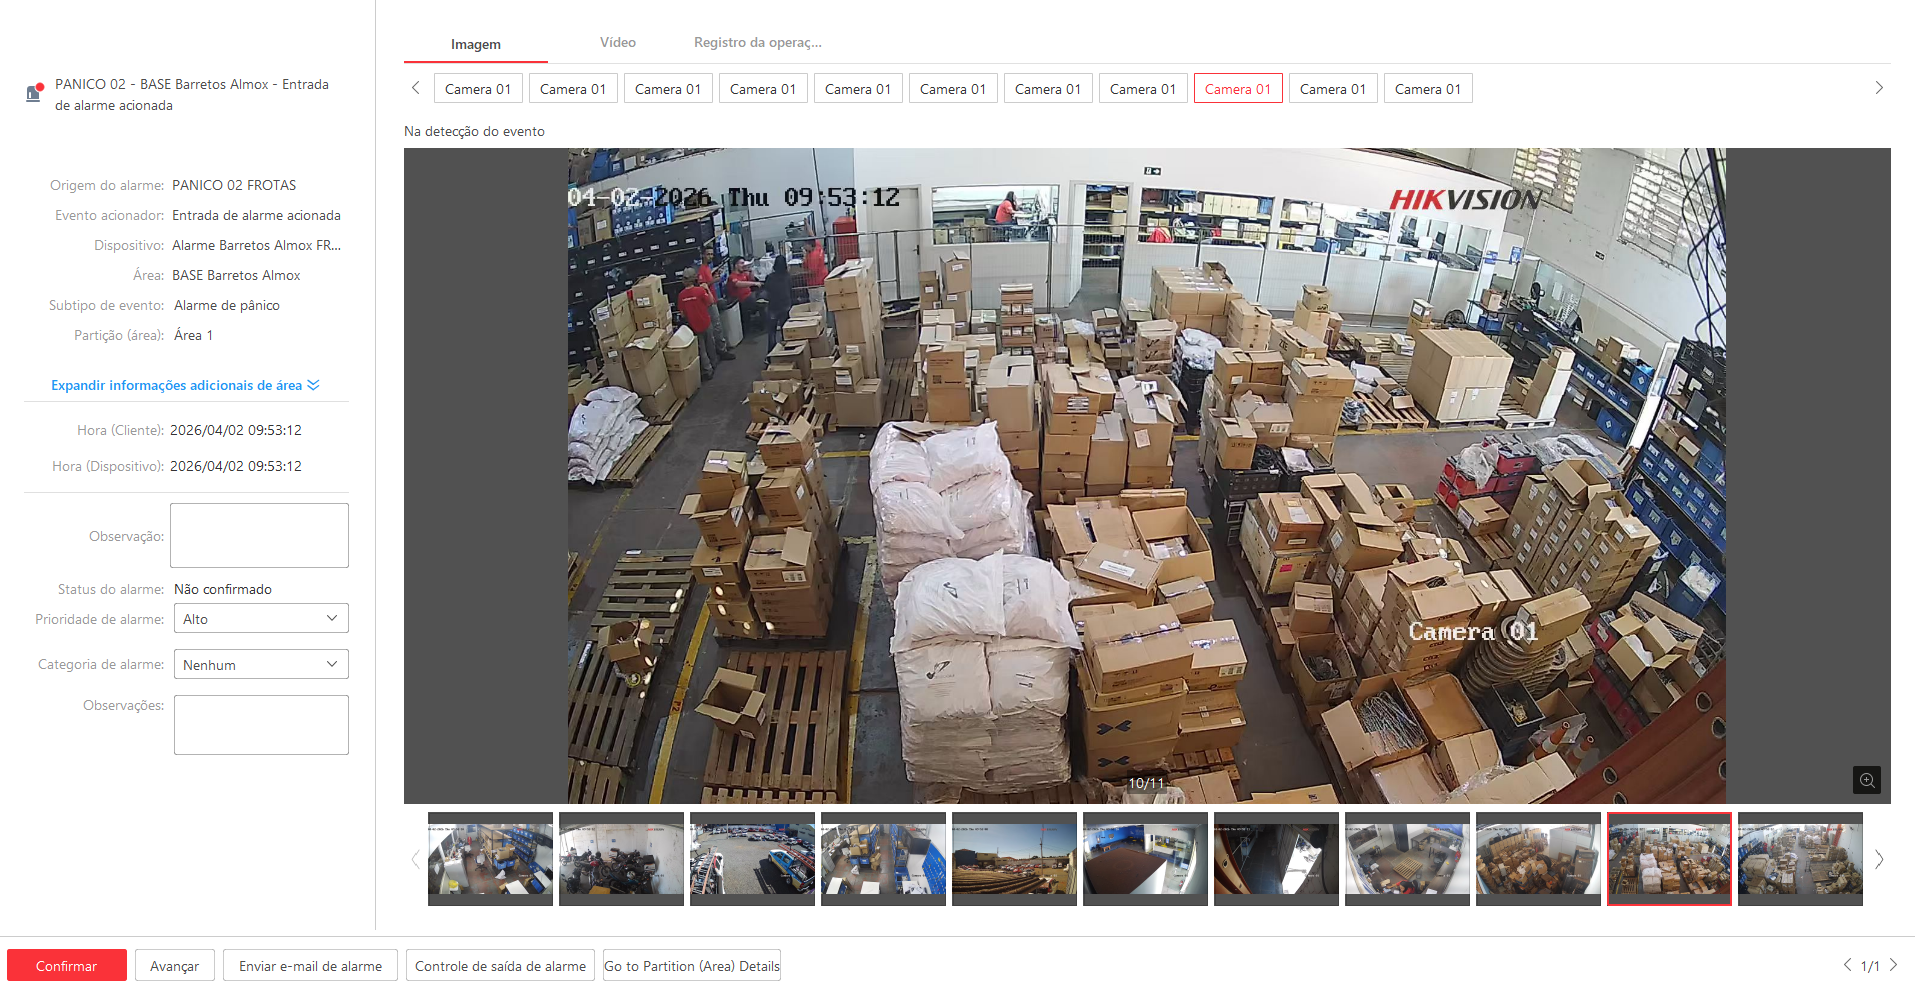Image resolution: width=1915 pixels, height=990 pixels.
Task: Switch to the Vídeo tab
Action: tap(617, 43)
